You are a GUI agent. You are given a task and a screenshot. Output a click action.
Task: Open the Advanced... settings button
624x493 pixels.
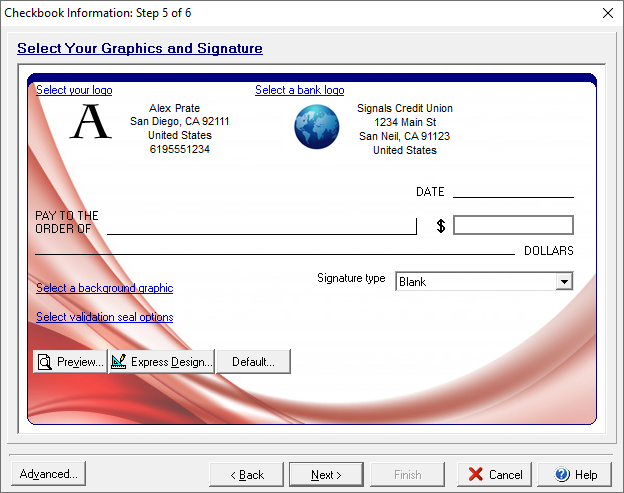pyautogui.click(x=49, y=474)
